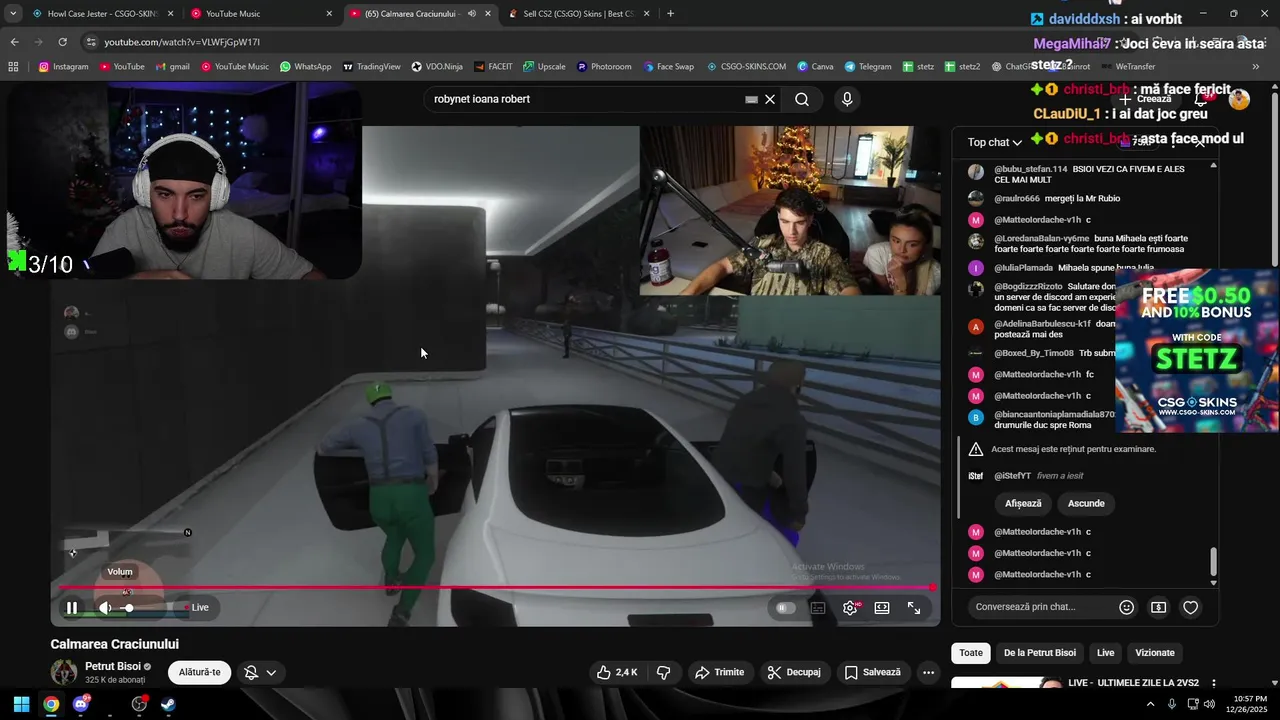This screenshot has width=1280, height=720.
Task: Open Canva bookmark
Action: [815, 67]
